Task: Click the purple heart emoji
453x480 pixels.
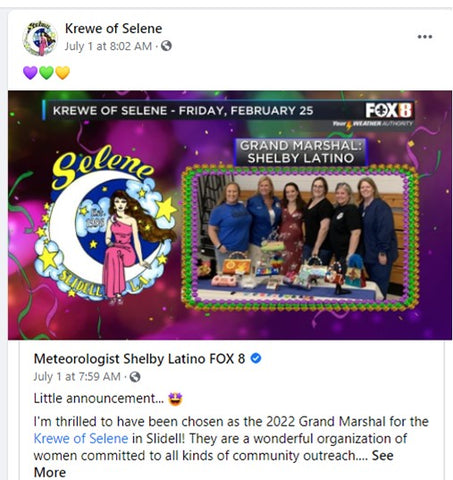Action: click(30, 72)
